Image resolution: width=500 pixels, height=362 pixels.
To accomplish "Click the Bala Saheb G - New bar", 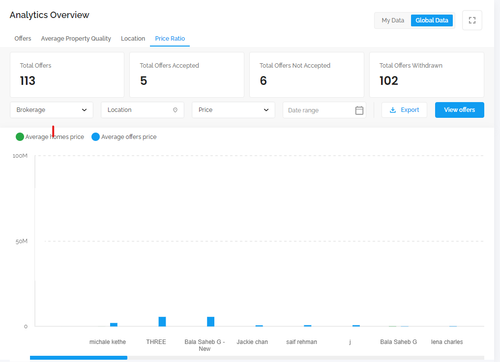I will 211,321.
